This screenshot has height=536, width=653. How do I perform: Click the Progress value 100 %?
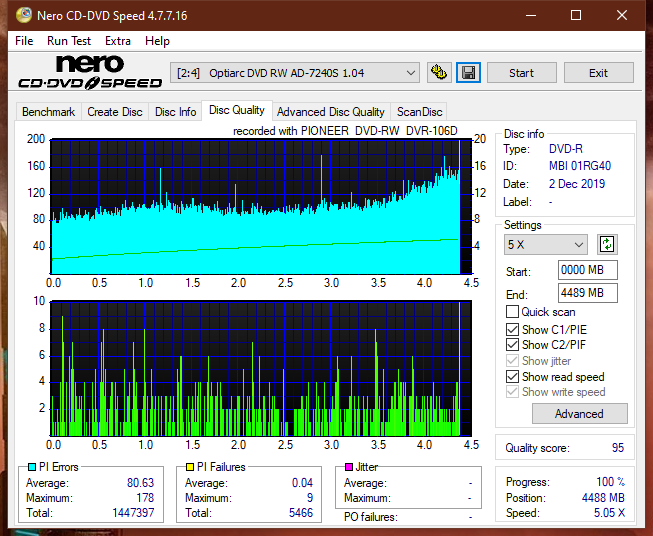click(611, 482)
